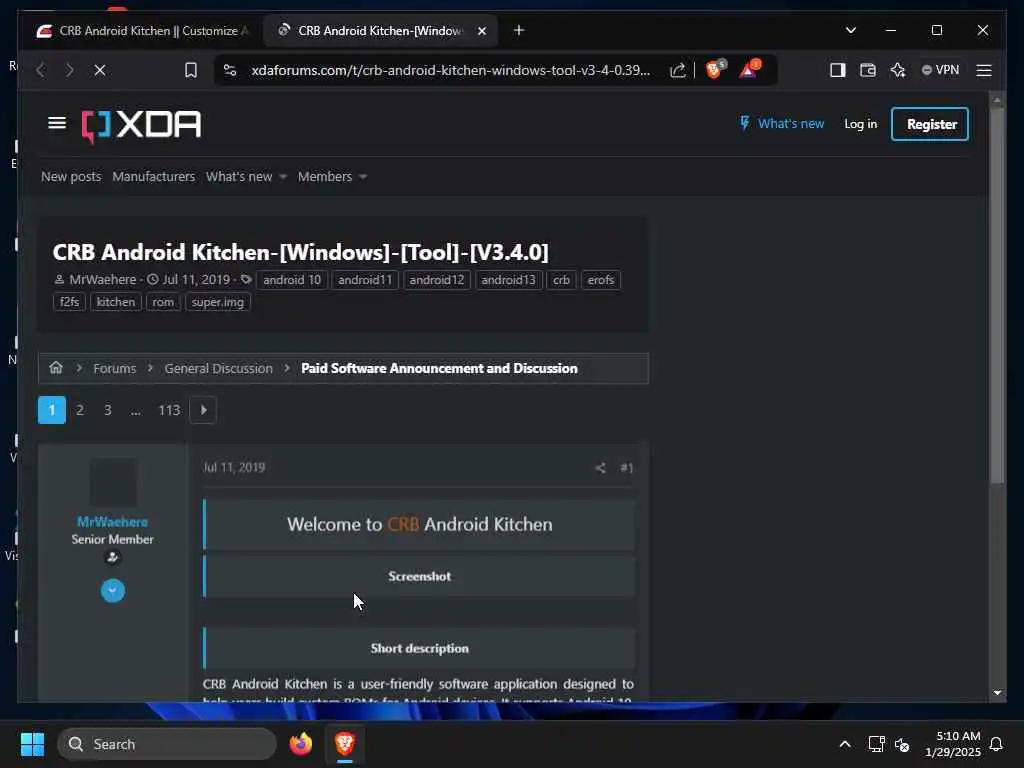The height and width of the screenshot is (768, 1024).
Task: Open a new browser tab
Action: [x=519, y=30]
